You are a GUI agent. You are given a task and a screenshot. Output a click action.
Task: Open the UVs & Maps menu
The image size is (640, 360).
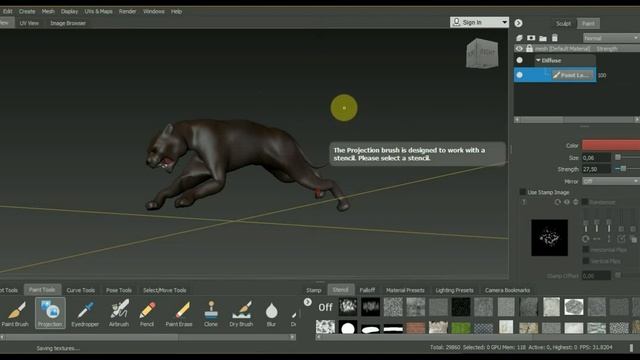pyautogui.click(x=98, y=11)
